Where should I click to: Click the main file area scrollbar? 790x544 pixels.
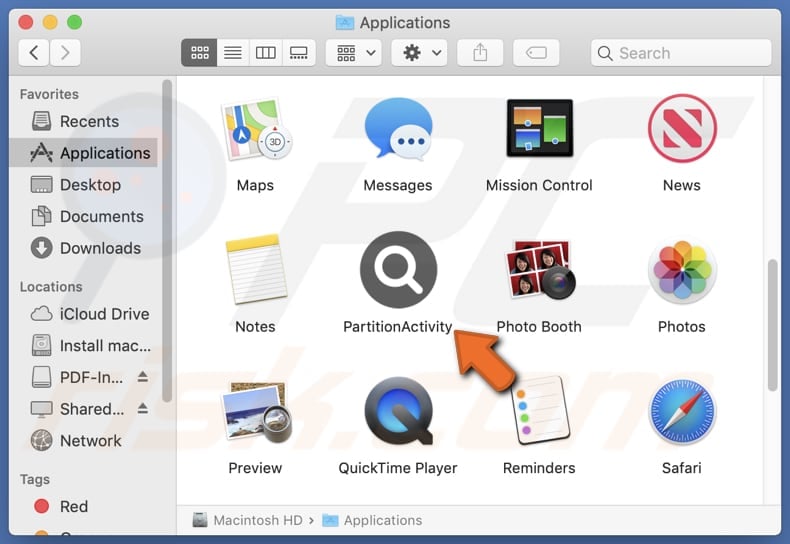point(772,325)
